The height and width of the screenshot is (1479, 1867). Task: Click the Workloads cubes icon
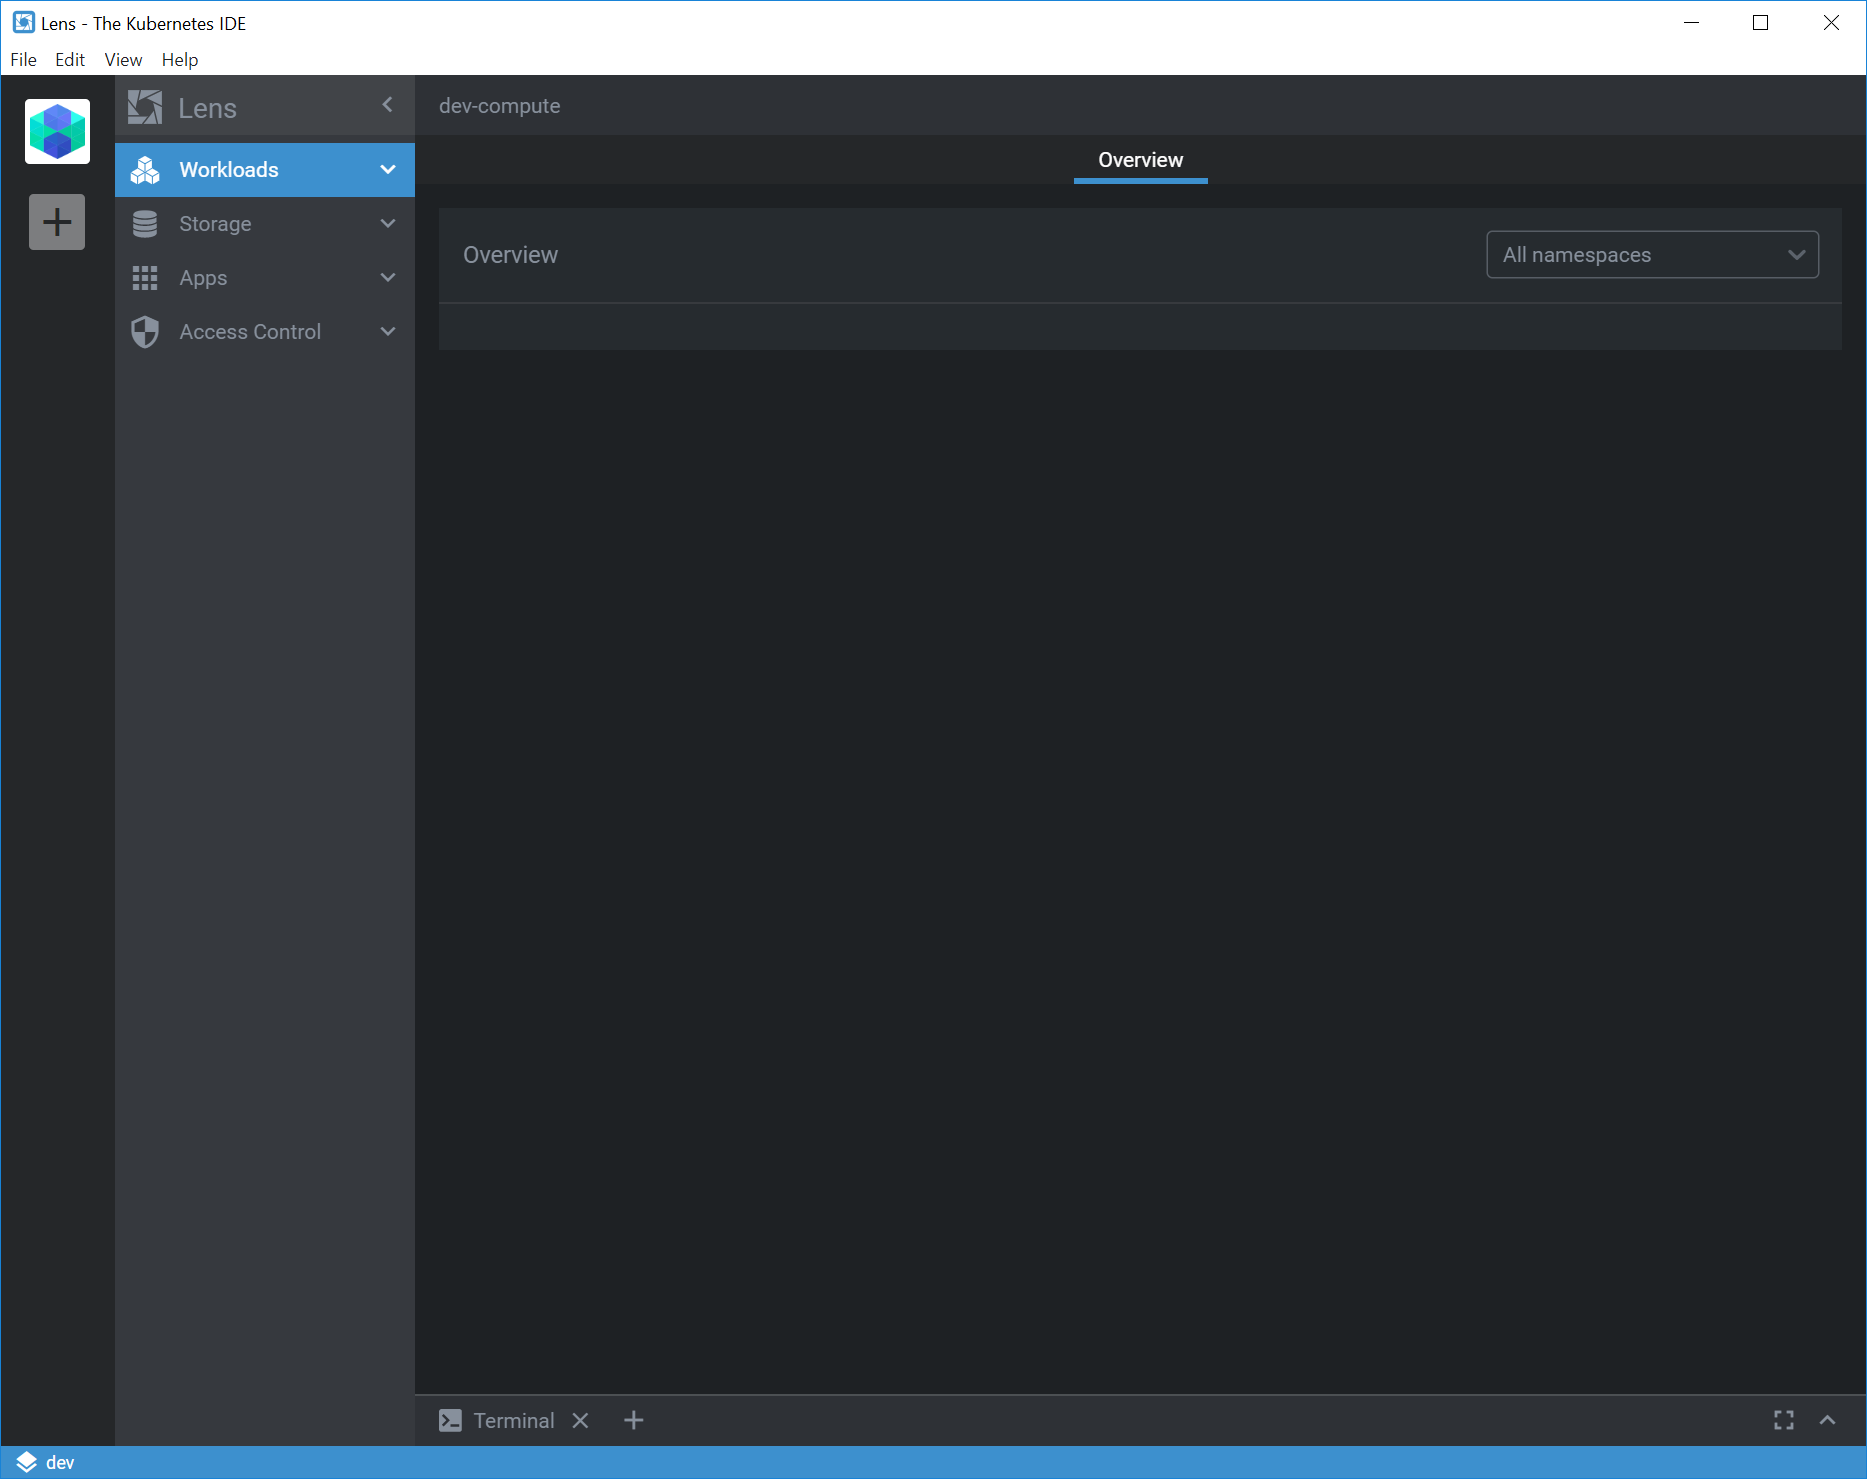point(145,170)
